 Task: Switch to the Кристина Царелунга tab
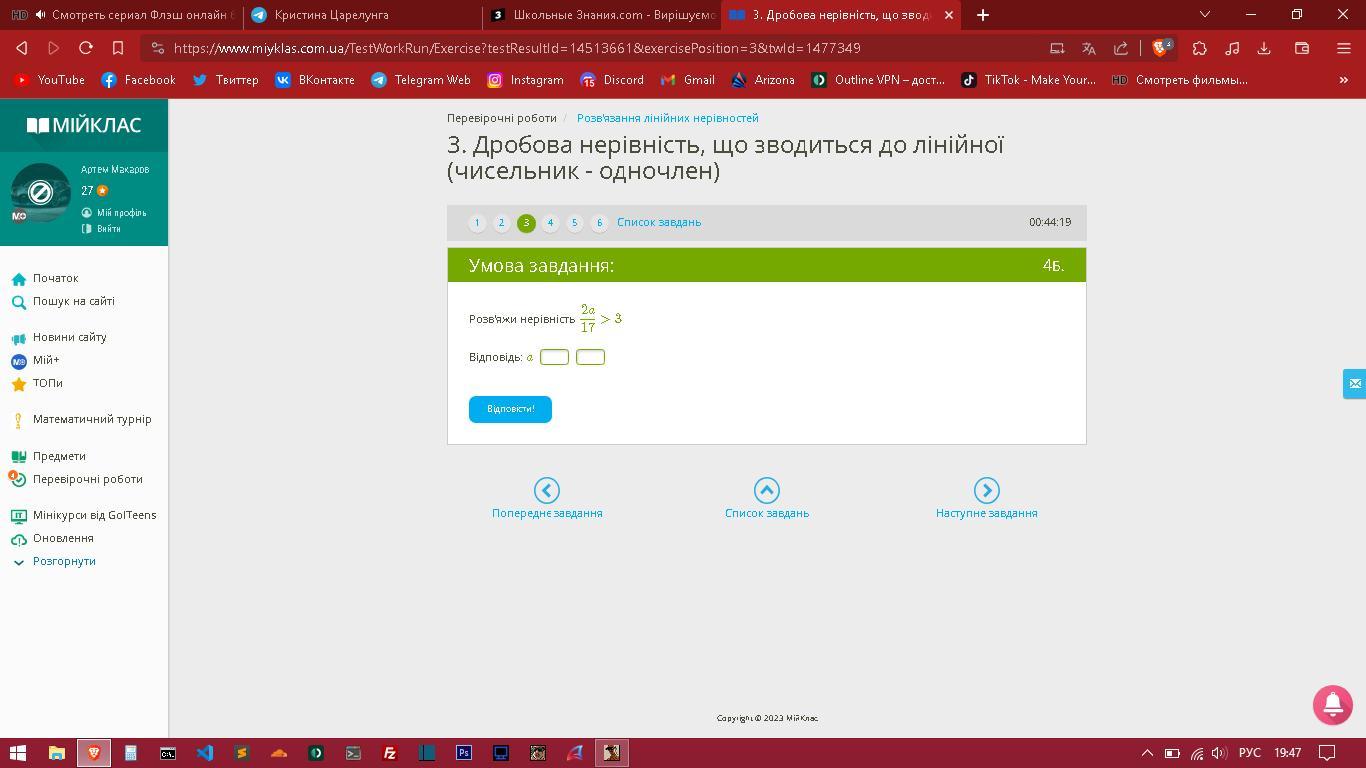tap(364, 15)
